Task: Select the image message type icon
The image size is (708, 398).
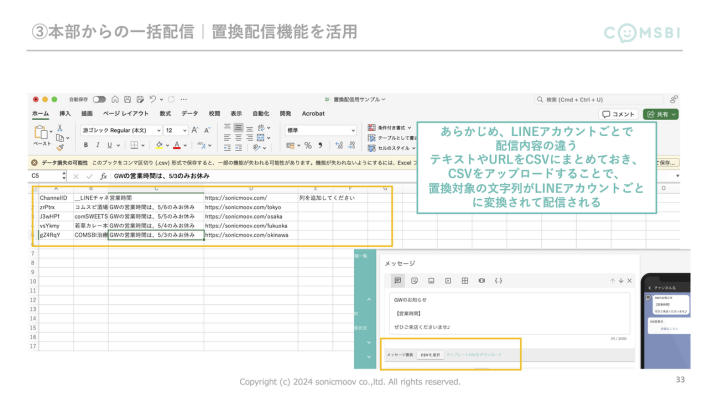Action: [431, 281]
